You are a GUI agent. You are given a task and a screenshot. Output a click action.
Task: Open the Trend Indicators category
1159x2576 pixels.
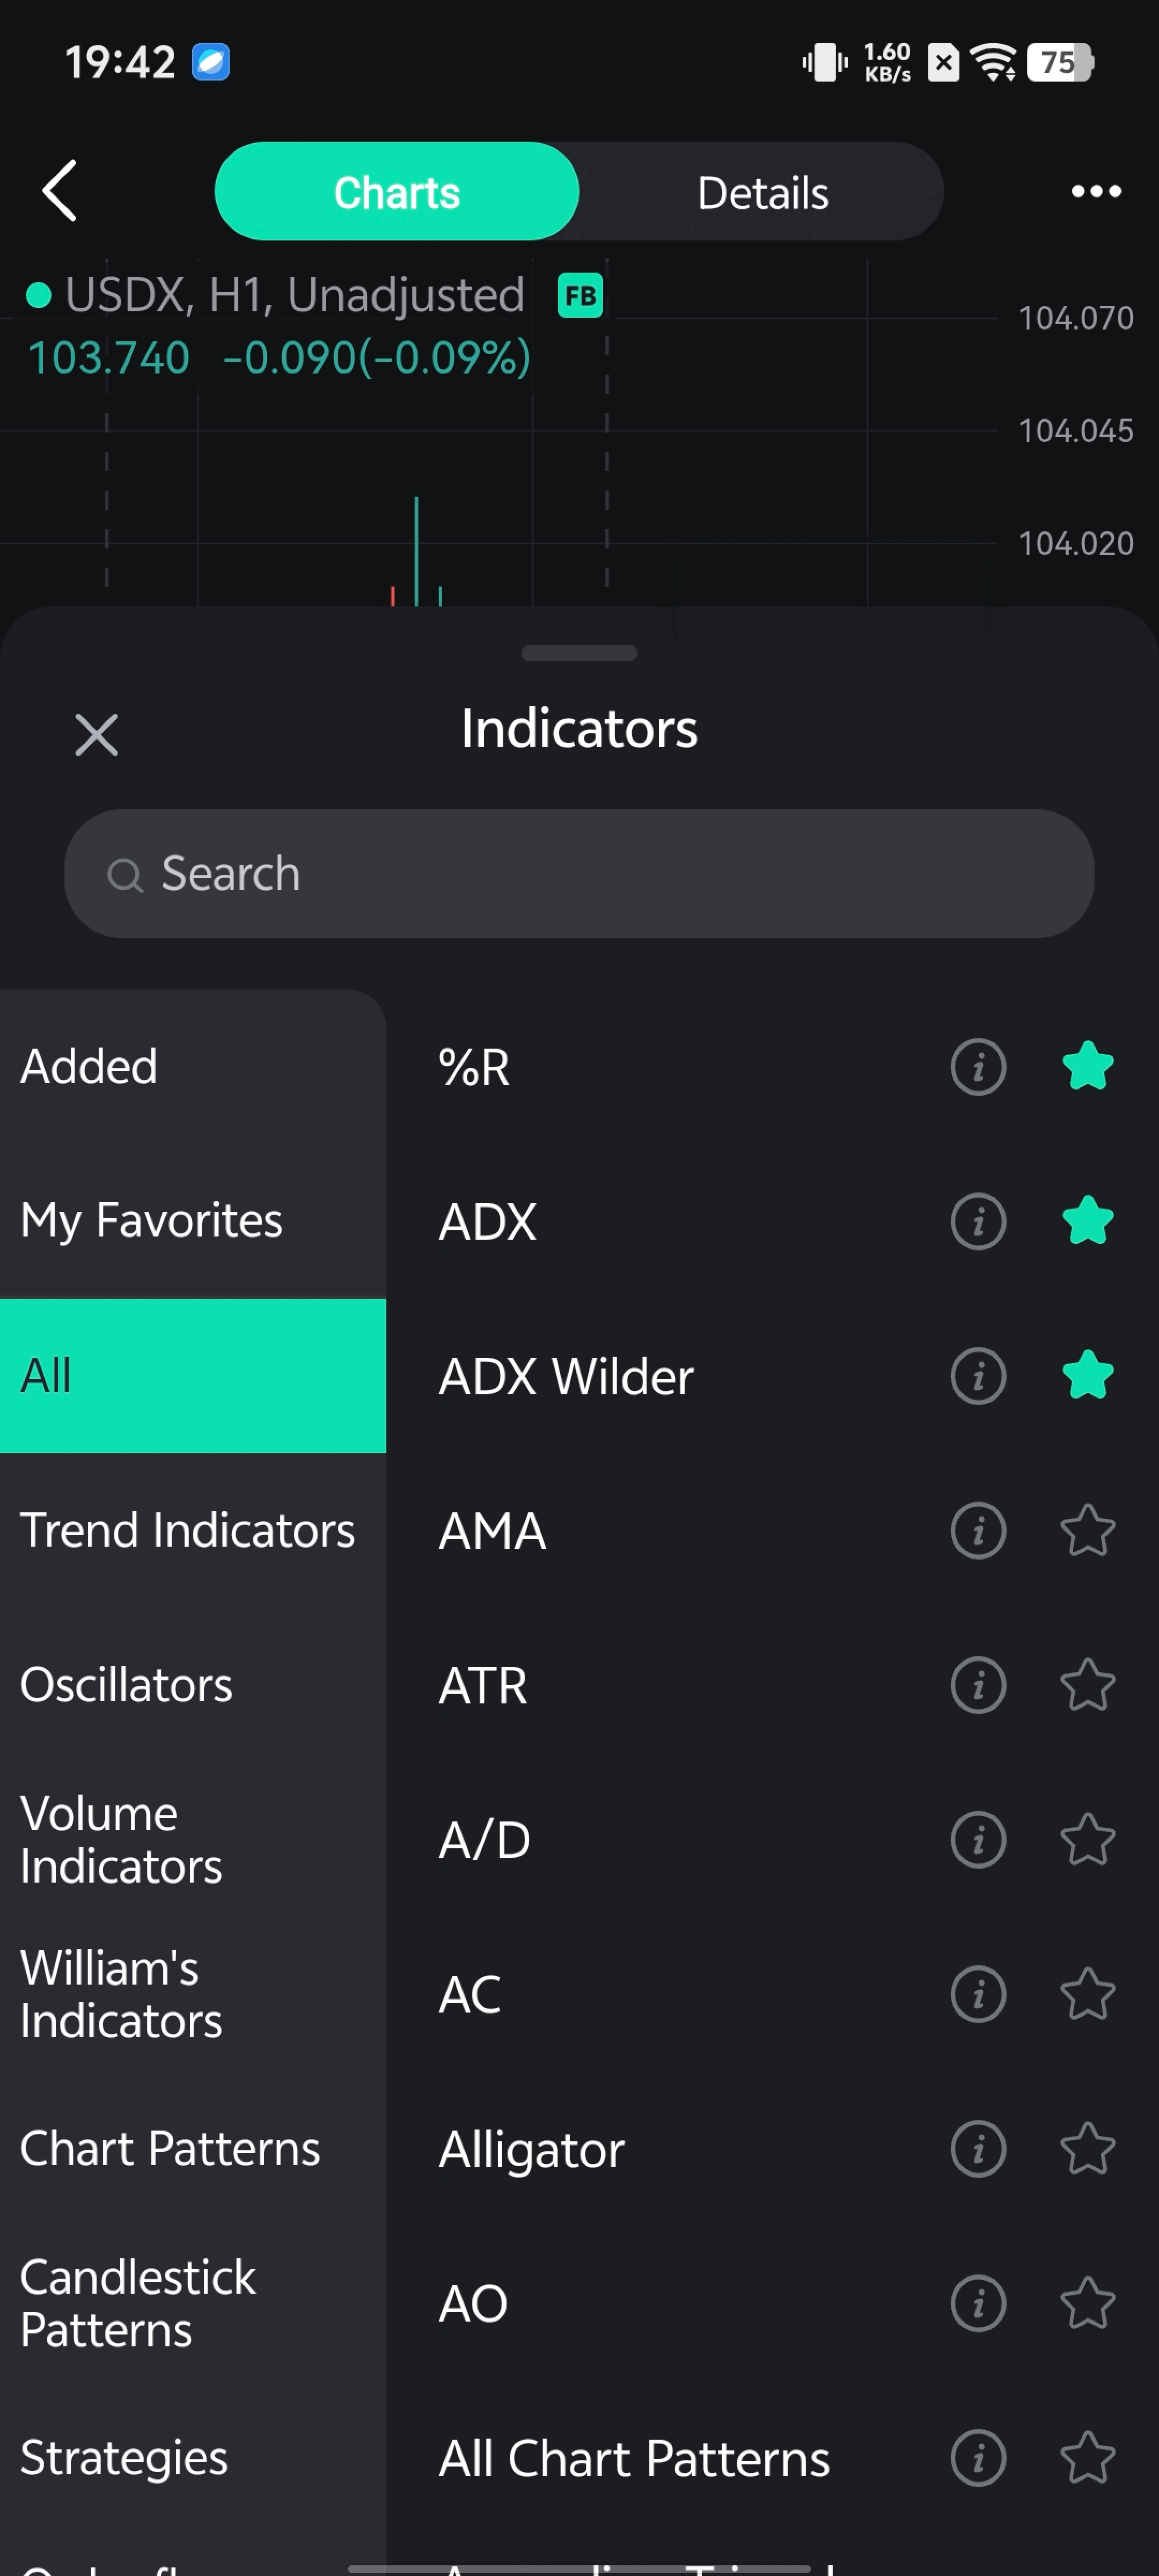[188, 1531]
